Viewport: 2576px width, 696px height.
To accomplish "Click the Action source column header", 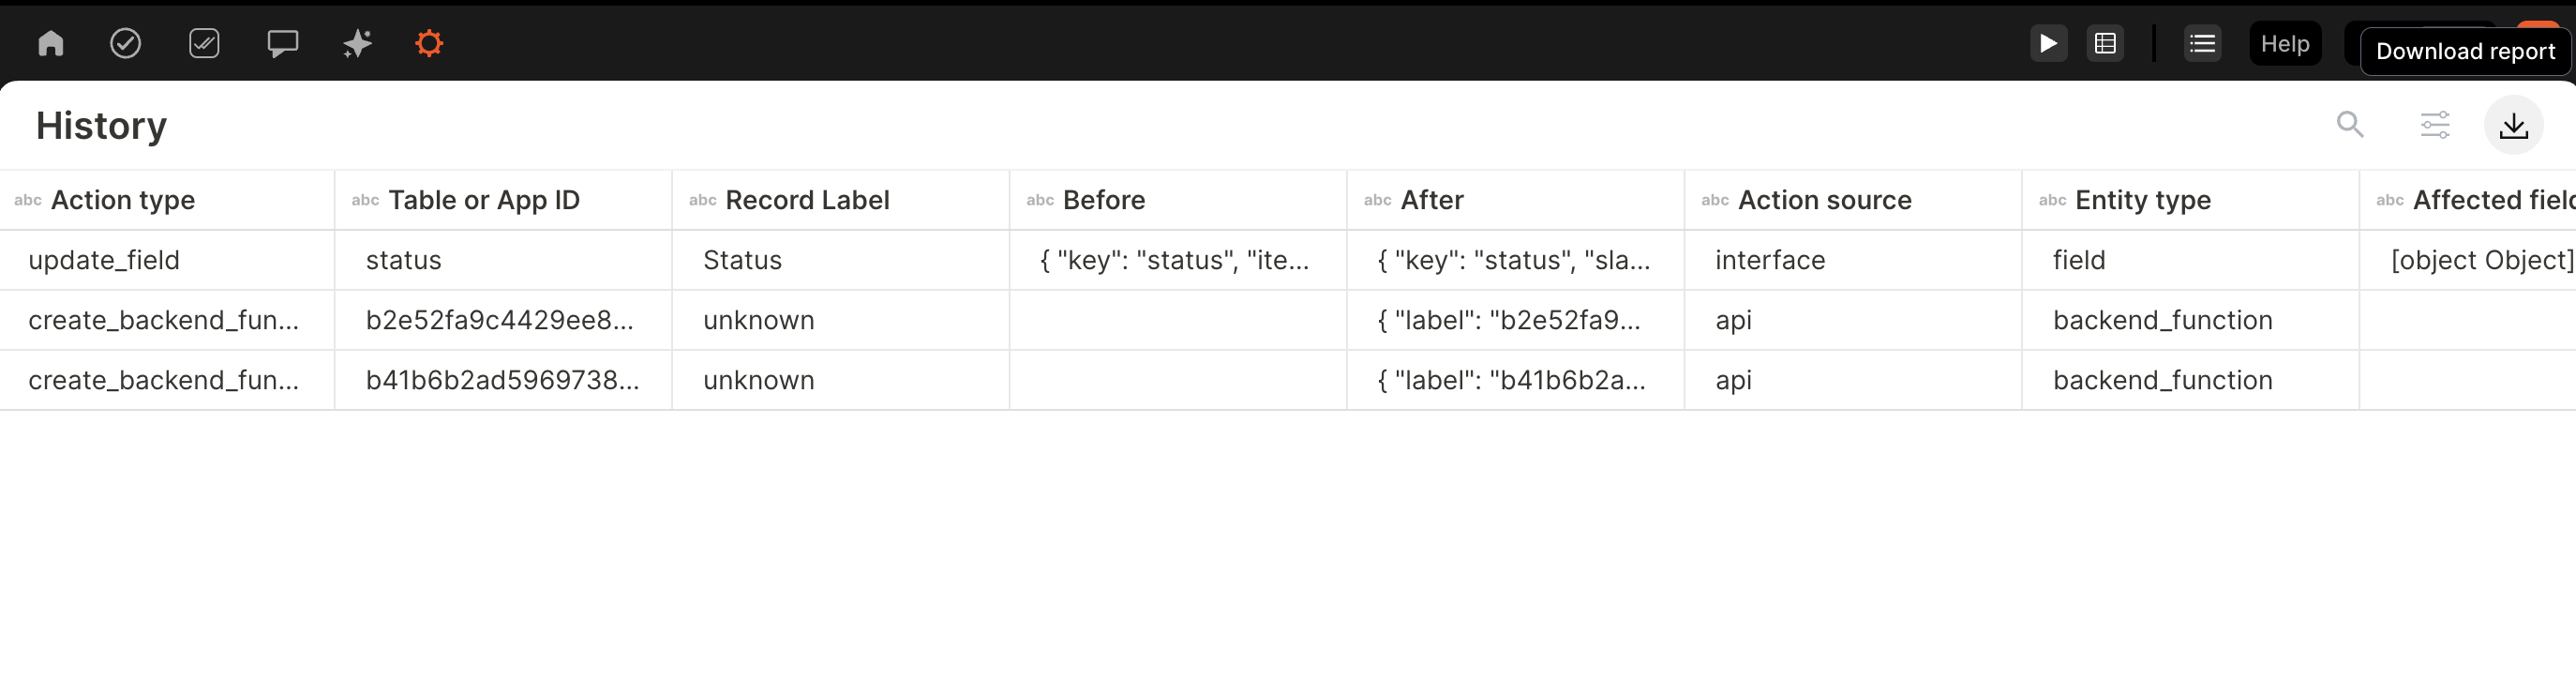I will [x=1824, y=200].
